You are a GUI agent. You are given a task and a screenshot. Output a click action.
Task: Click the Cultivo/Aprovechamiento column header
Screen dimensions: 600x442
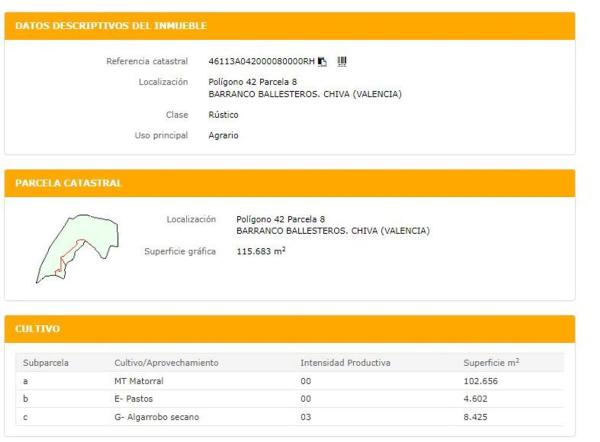point(166,362)
